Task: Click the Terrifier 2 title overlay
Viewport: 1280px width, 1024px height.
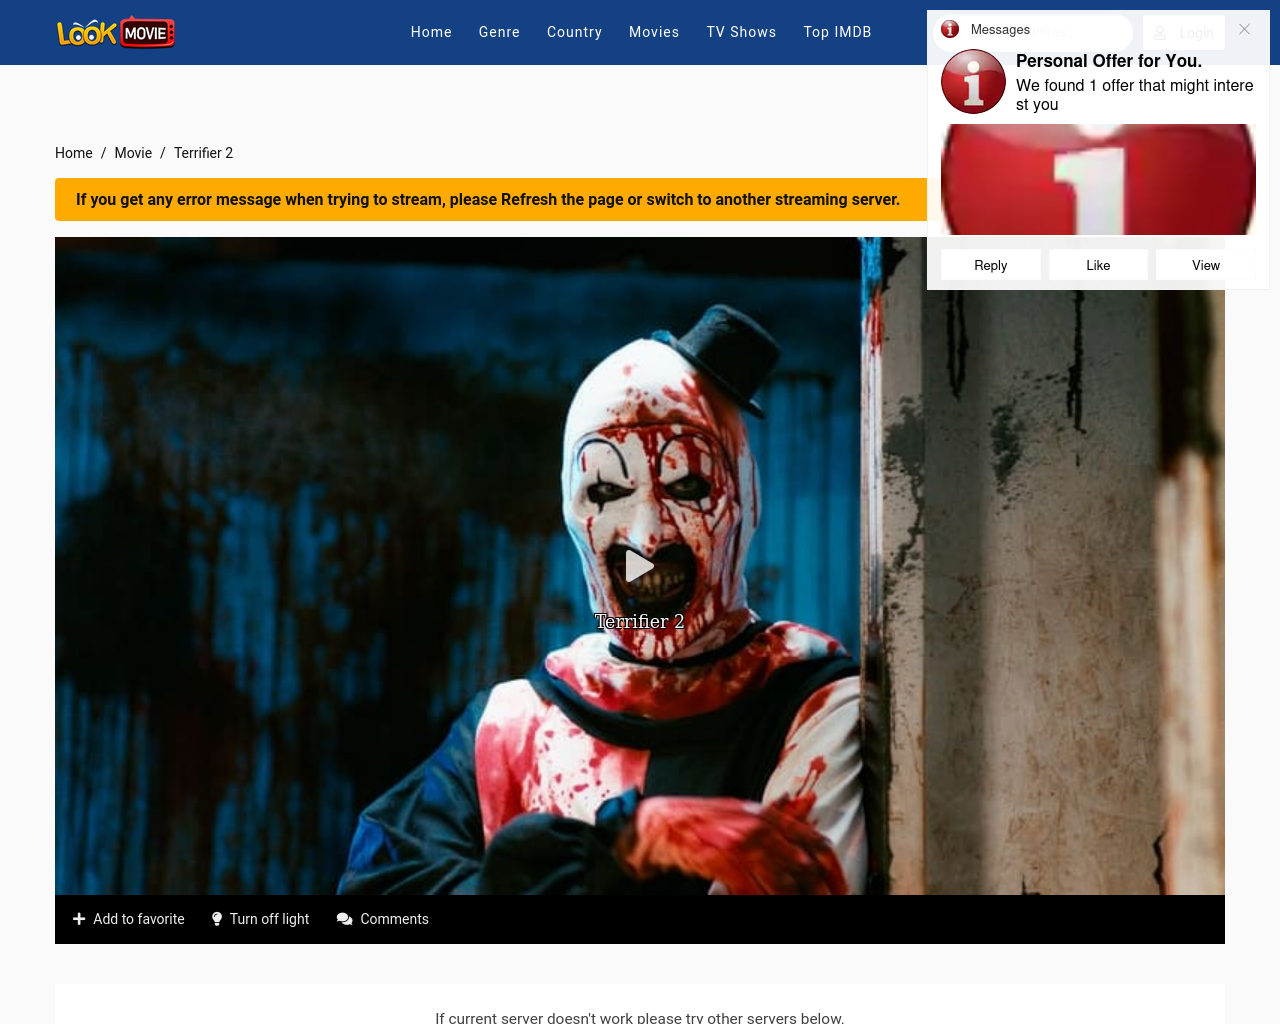Action: click(x=639, y=621)
